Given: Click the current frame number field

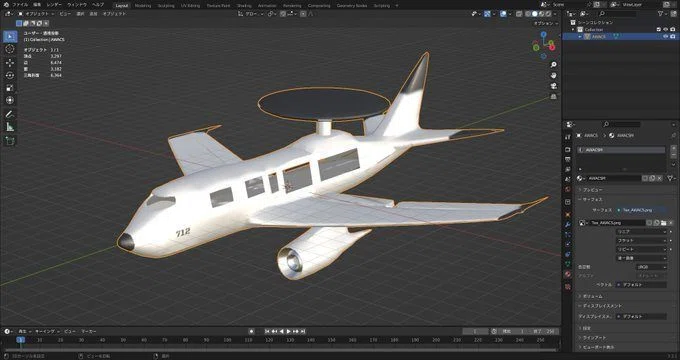Looking at the screenshot, I should tap(475, 331).
